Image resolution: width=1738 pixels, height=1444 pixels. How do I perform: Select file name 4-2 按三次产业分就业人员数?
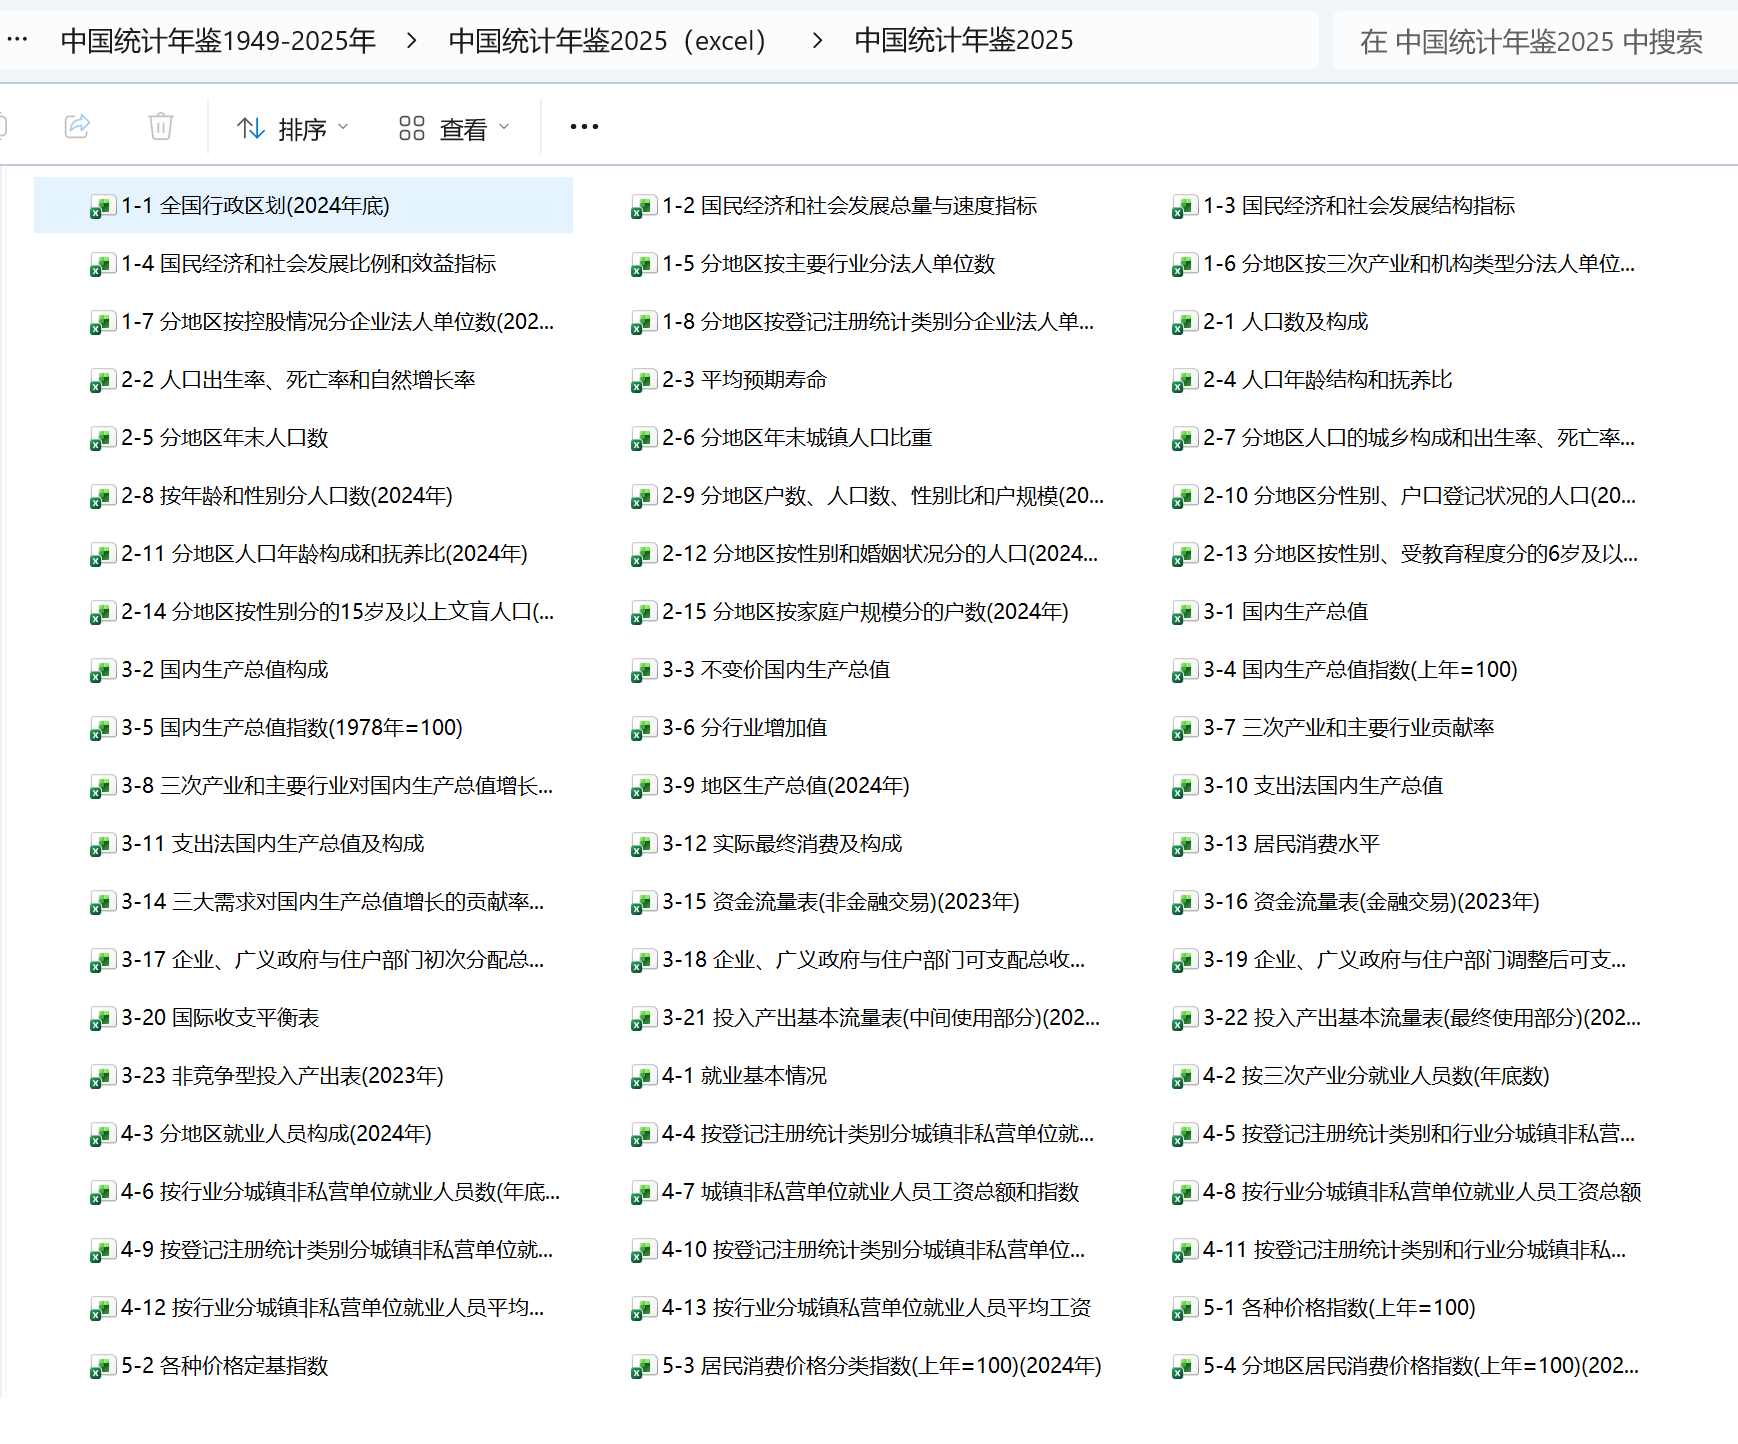[x=1377, y=1076]
